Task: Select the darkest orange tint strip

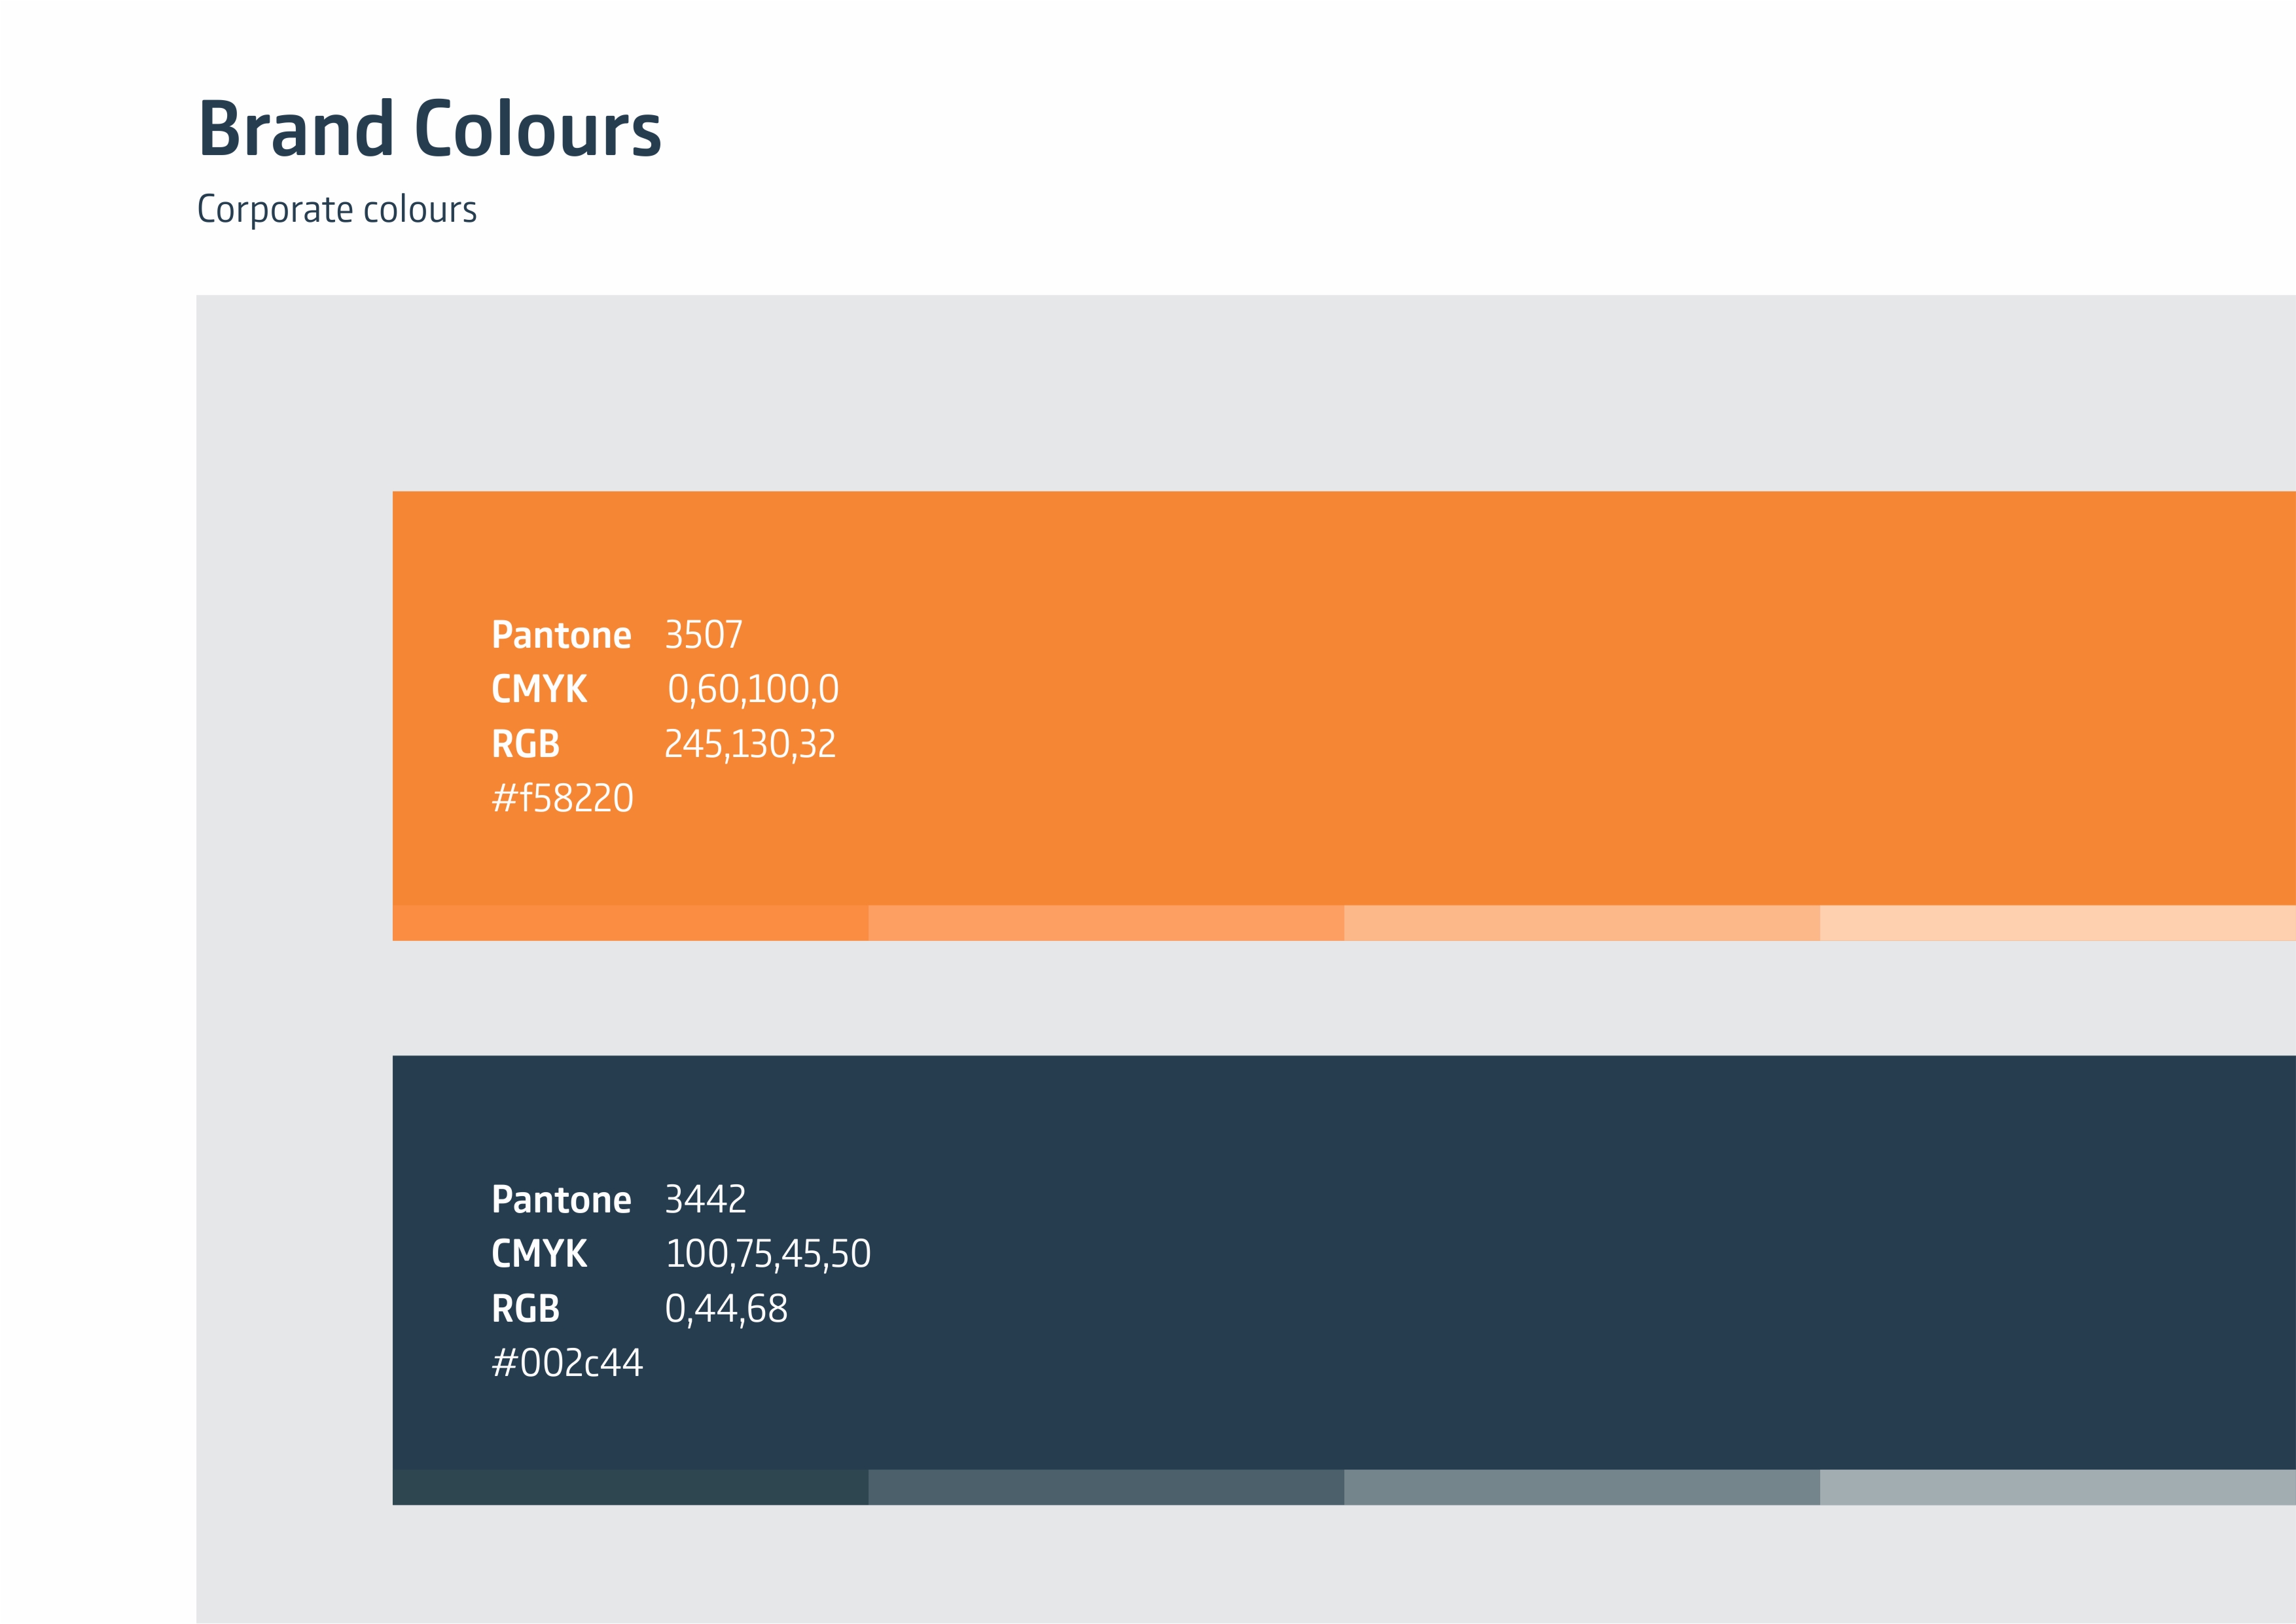Action: coord(630,923)
